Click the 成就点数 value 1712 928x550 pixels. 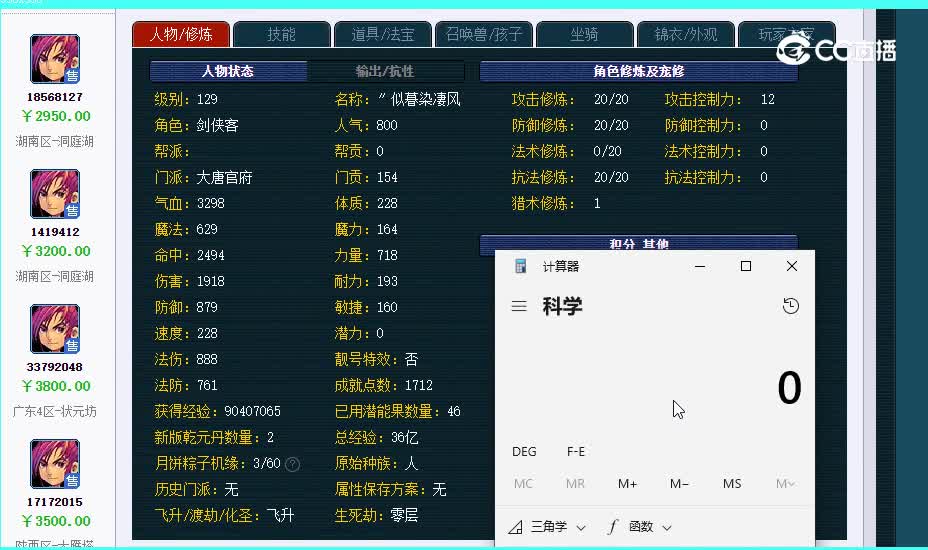[x=419, y=385]
